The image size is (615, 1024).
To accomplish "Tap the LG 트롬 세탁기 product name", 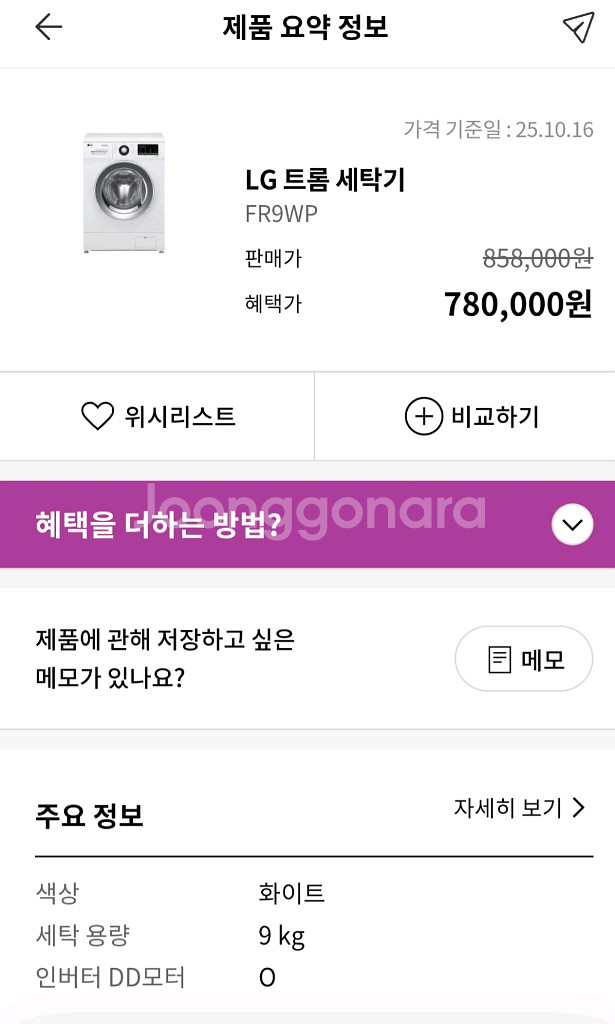I will (x=325, y=180).
